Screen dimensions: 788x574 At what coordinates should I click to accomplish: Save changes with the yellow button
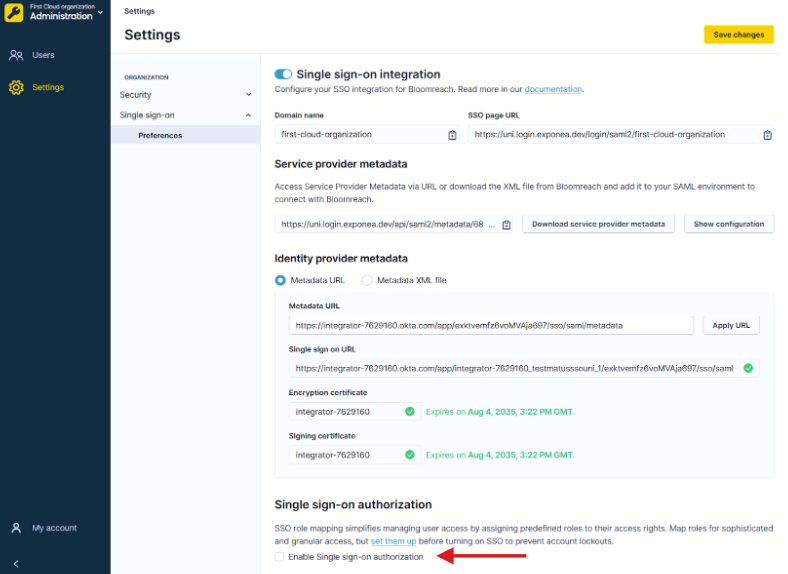click(738, 35)
